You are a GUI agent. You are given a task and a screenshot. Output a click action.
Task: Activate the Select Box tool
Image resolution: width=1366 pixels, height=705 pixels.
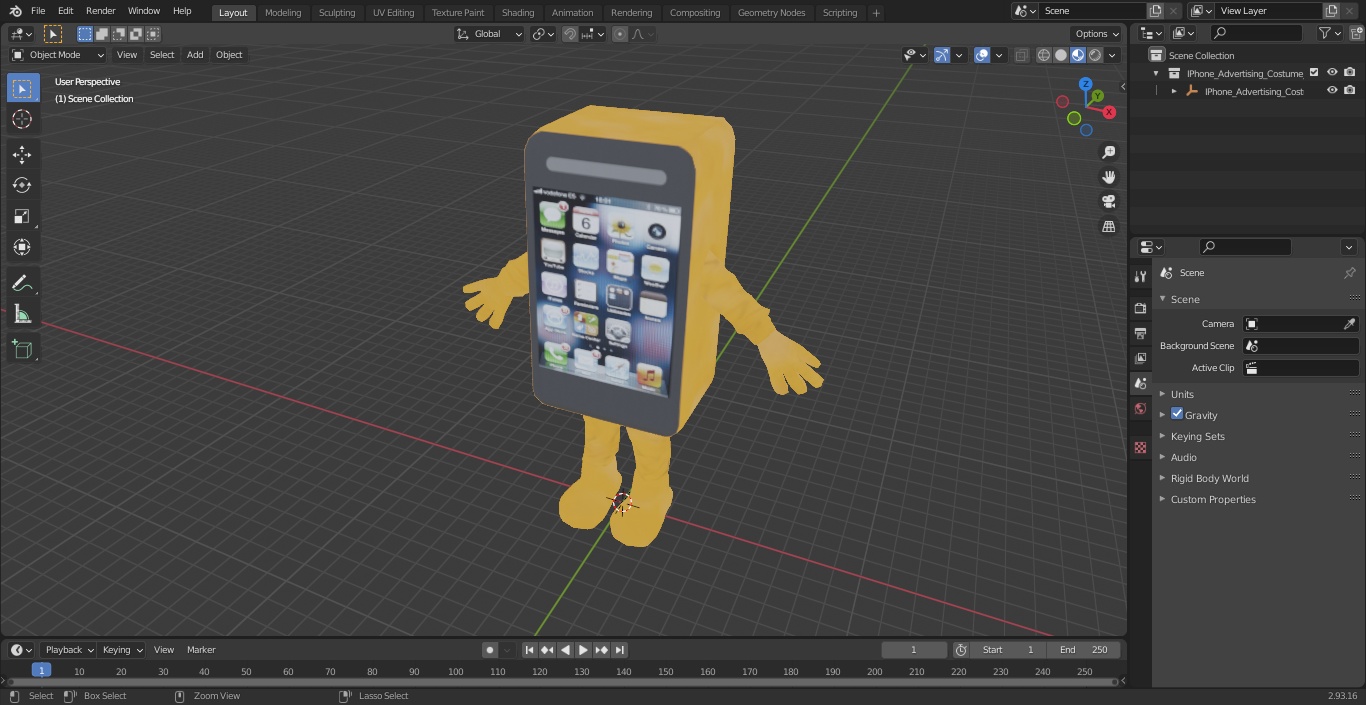pyautogui.click(x=22, y=88)
